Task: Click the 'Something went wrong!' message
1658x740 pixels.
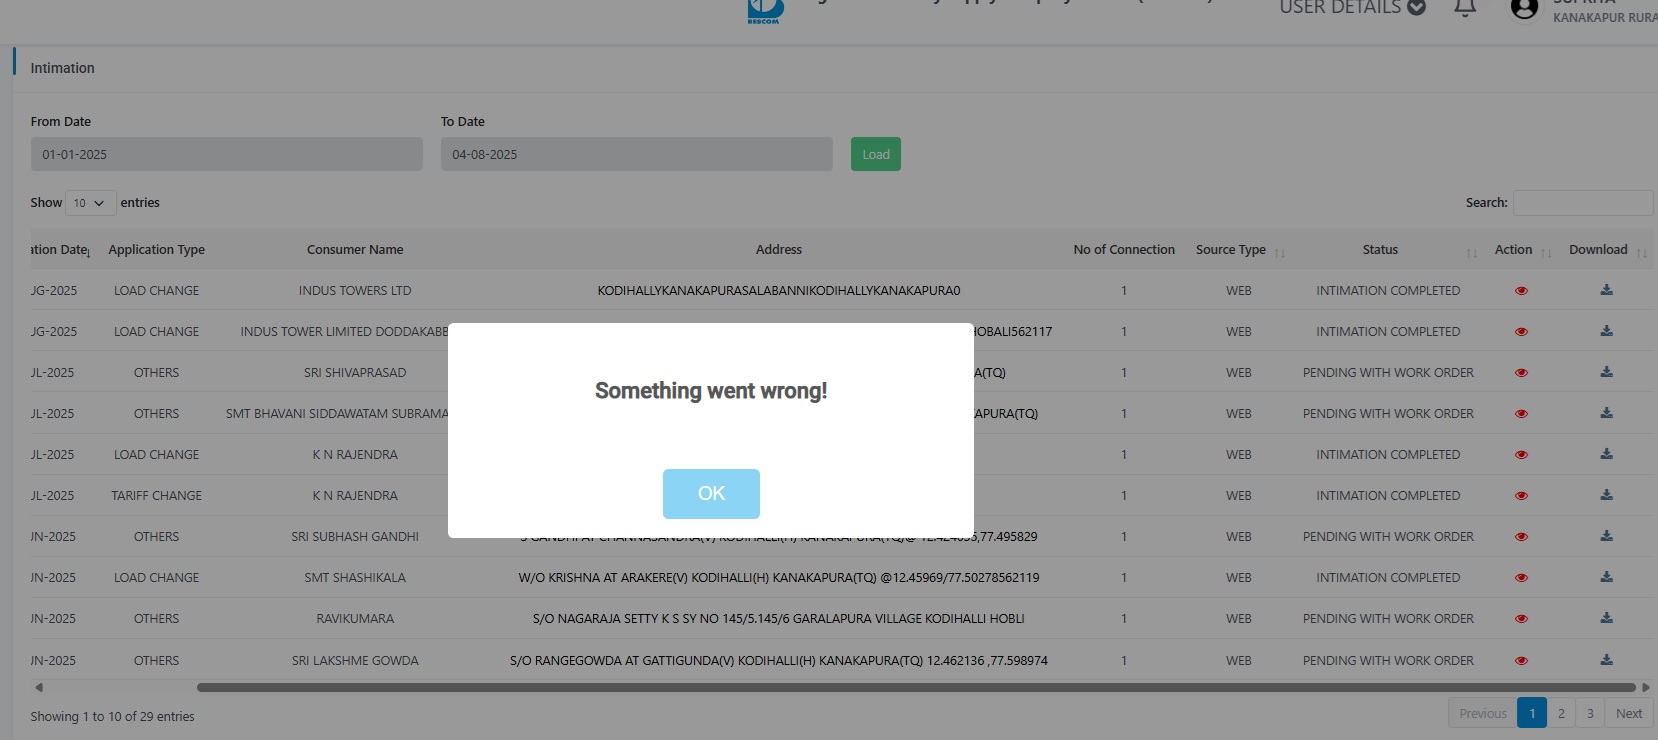Action: coord(711,391)
